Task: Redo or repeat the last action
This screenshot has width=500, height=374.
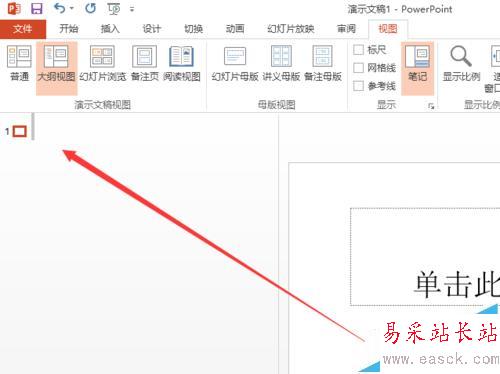Action: 90,8
